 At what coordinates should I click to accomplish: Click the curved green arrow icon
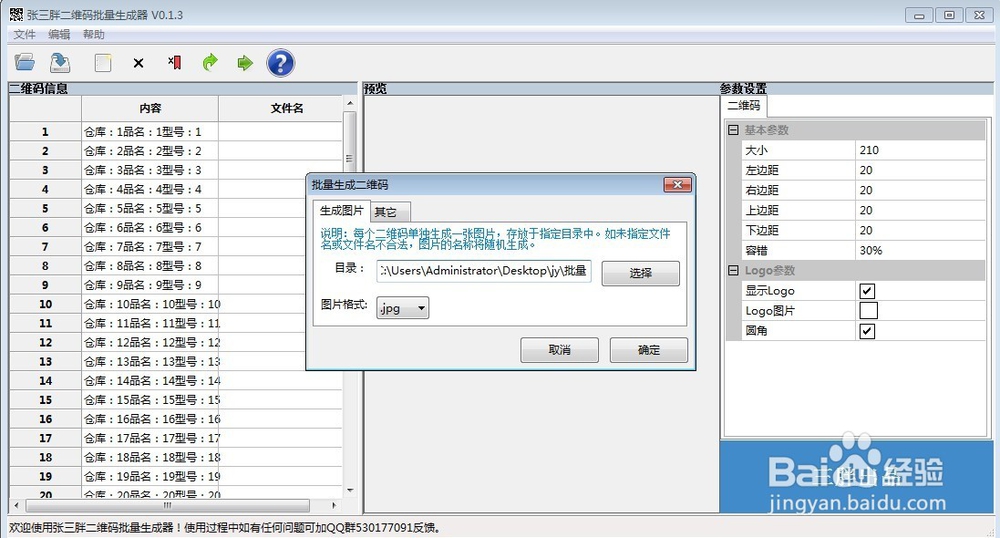(210, 62)
